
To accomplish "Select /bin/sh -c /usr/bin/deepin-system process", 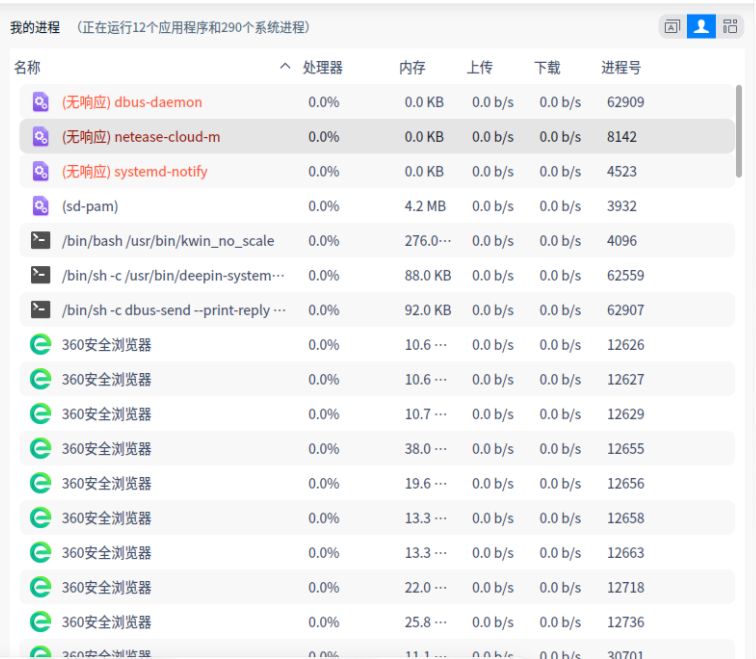I will coord(173,275).
